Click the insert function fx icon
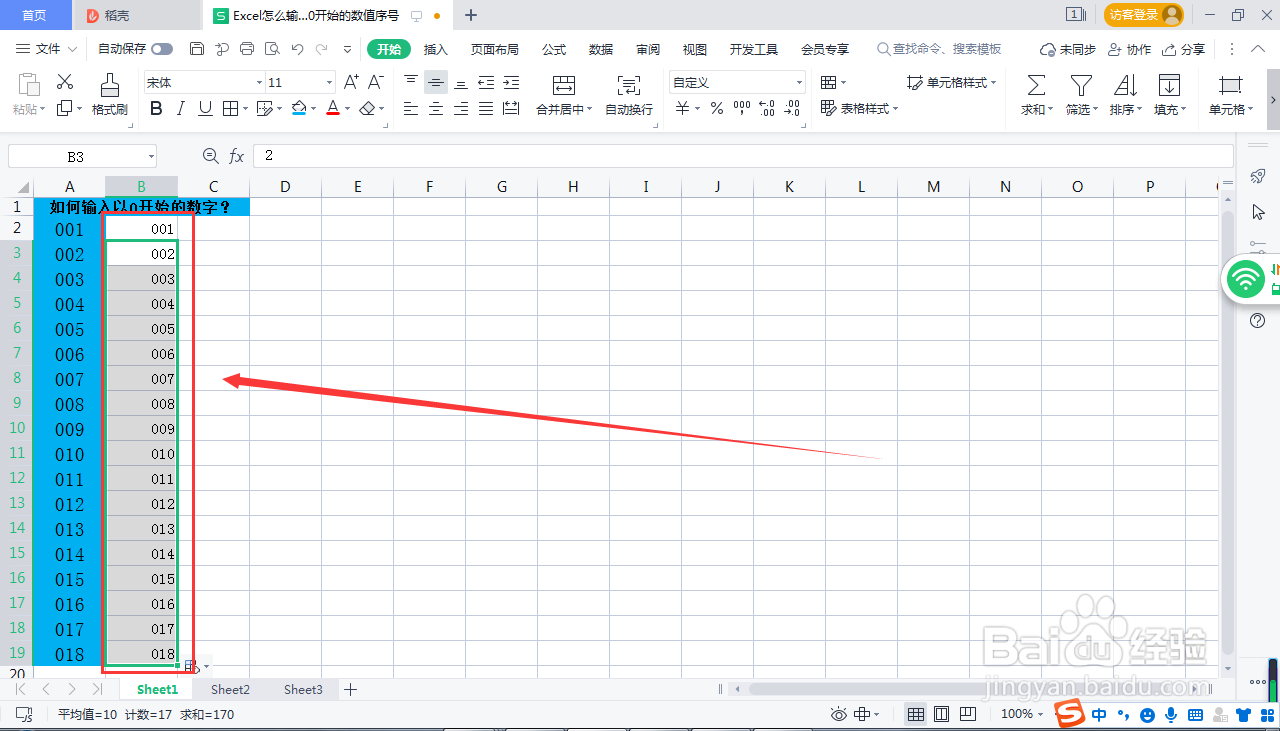1280x731 pixels. pyautogui.click(x=236, y=156)
